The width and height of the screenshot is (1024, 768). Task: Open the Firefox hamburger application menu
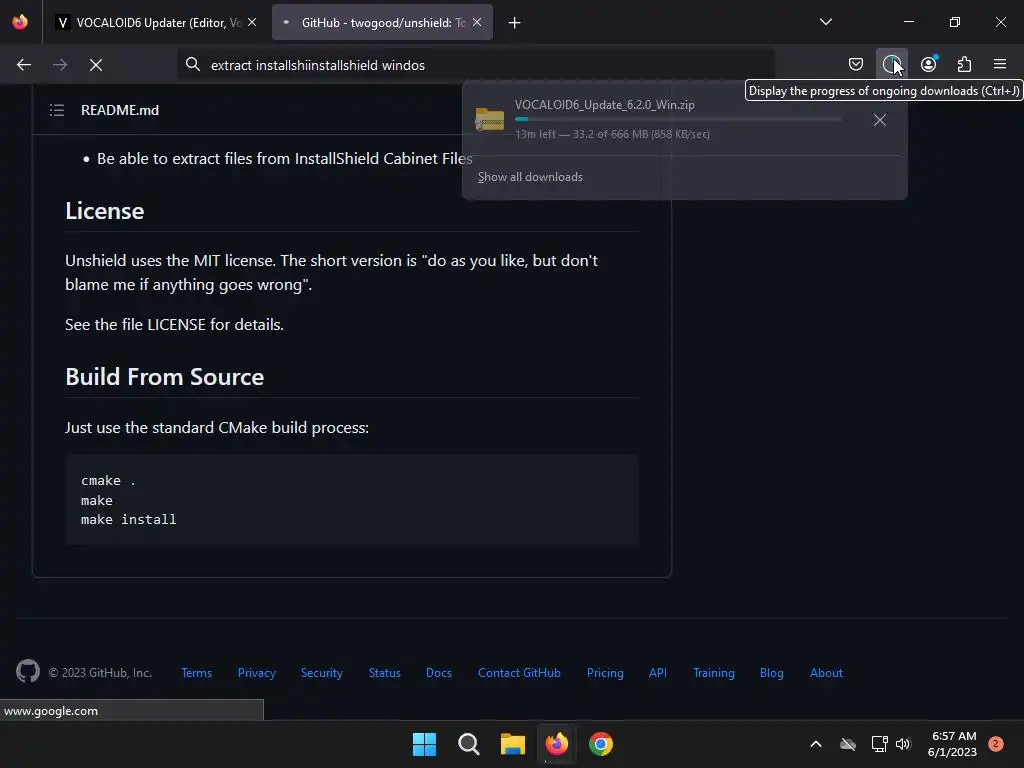tap(1000, 64)
